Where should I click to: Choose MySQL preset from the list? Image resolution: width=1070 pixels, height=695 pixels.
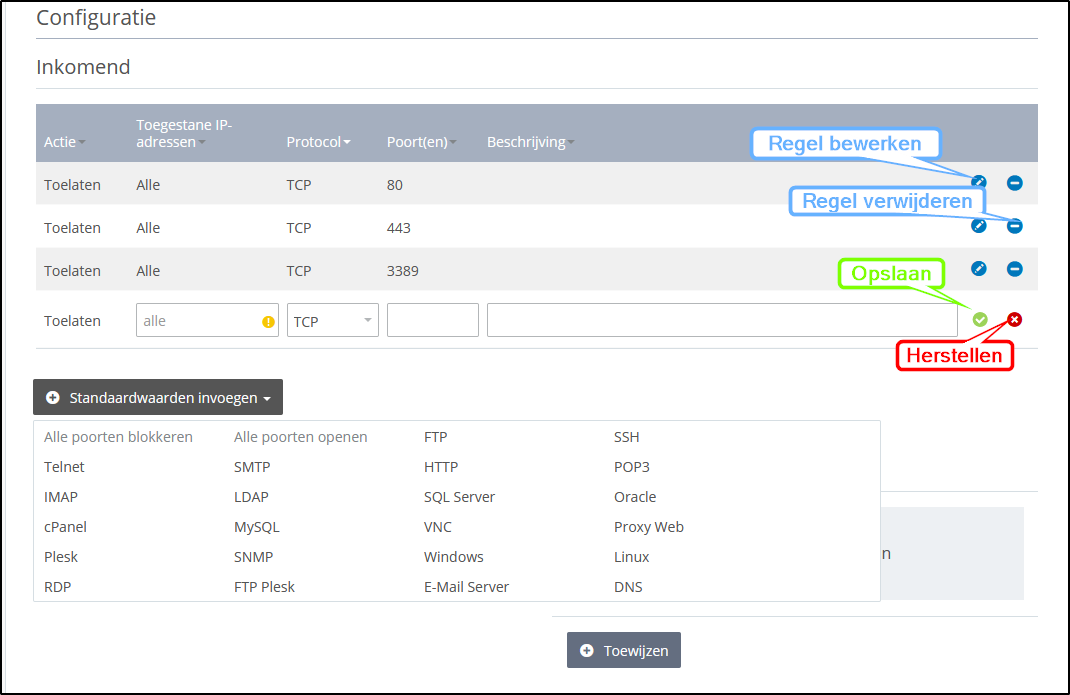coord(256,527)
